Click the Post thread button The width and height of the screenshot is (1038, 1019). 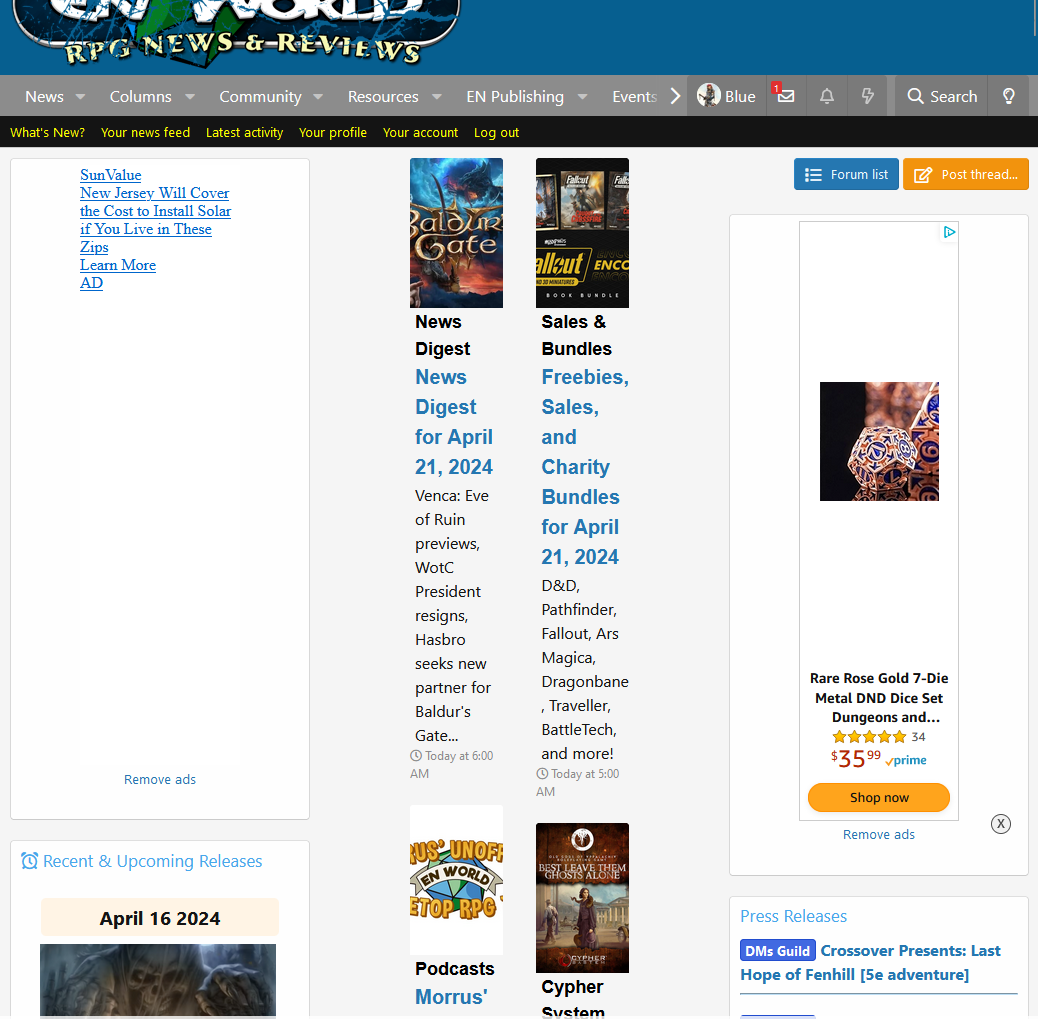point(966,174)
